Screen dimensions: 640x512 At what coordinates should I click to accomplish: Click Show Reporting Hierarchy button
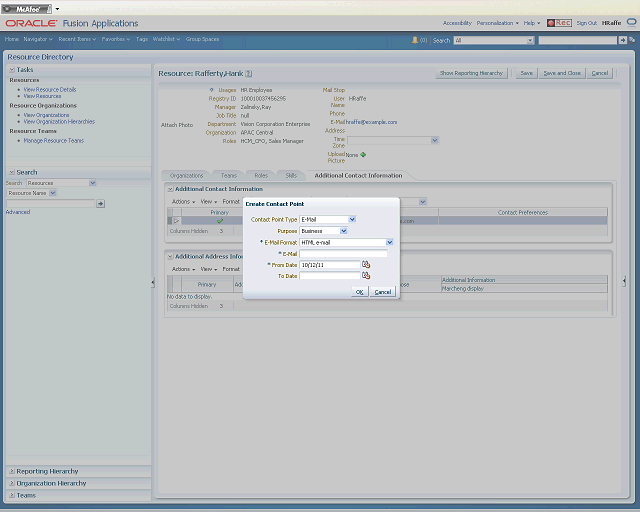471,73
